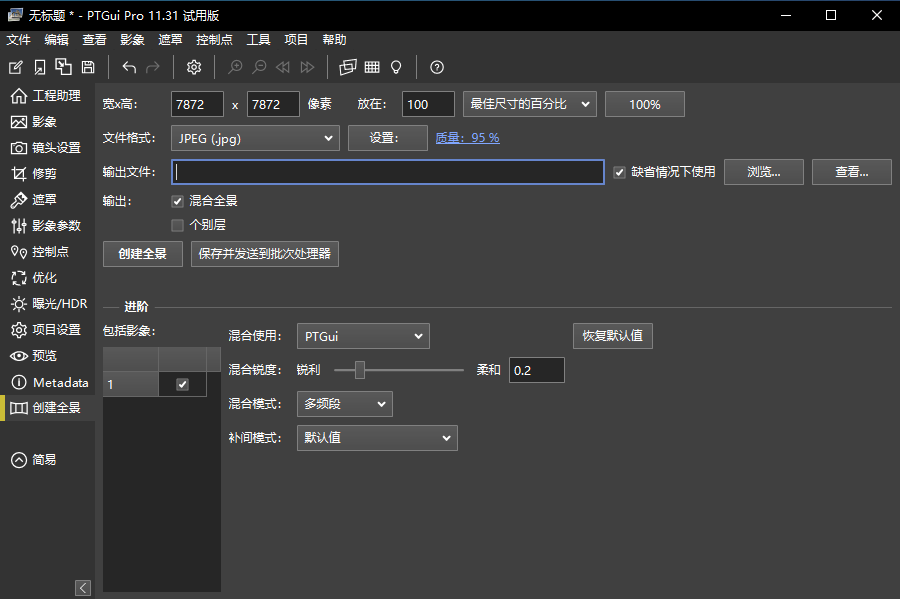Expand the 补间模式 interpolation dropdown
This screenshot has width=900, height=599.
coord(377,437)
